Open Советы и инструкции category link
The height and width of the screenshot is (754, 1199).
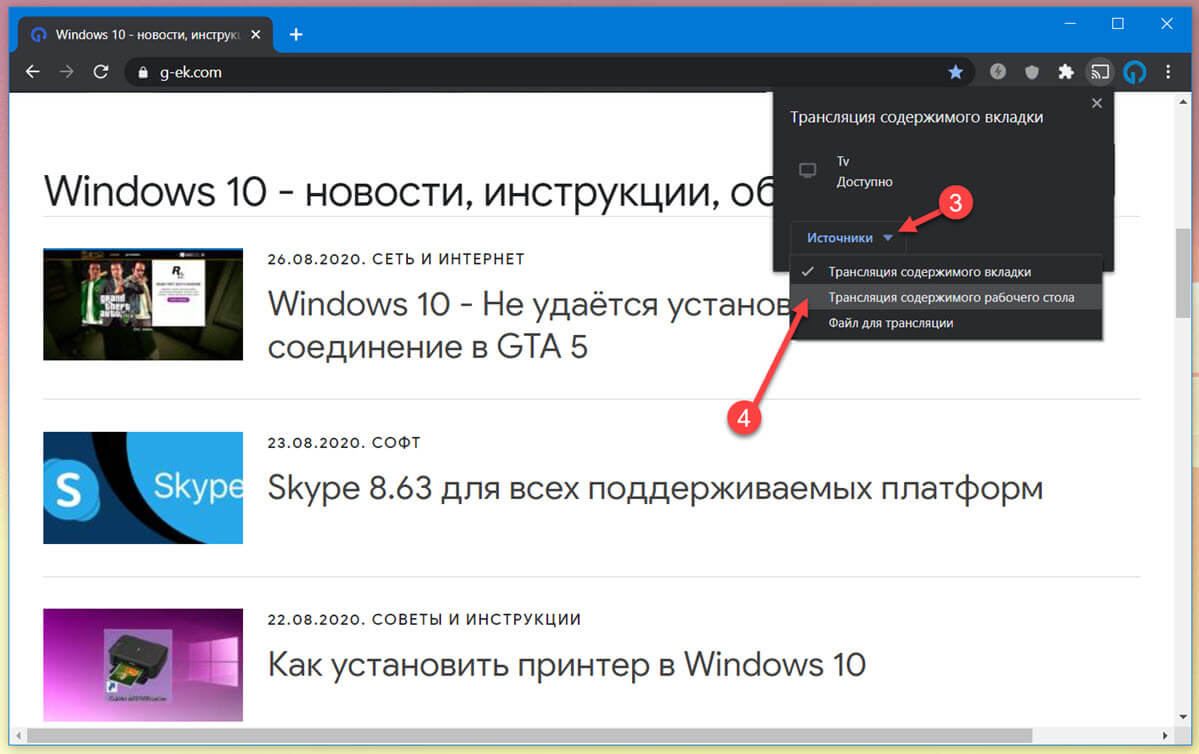pos(476,619)
